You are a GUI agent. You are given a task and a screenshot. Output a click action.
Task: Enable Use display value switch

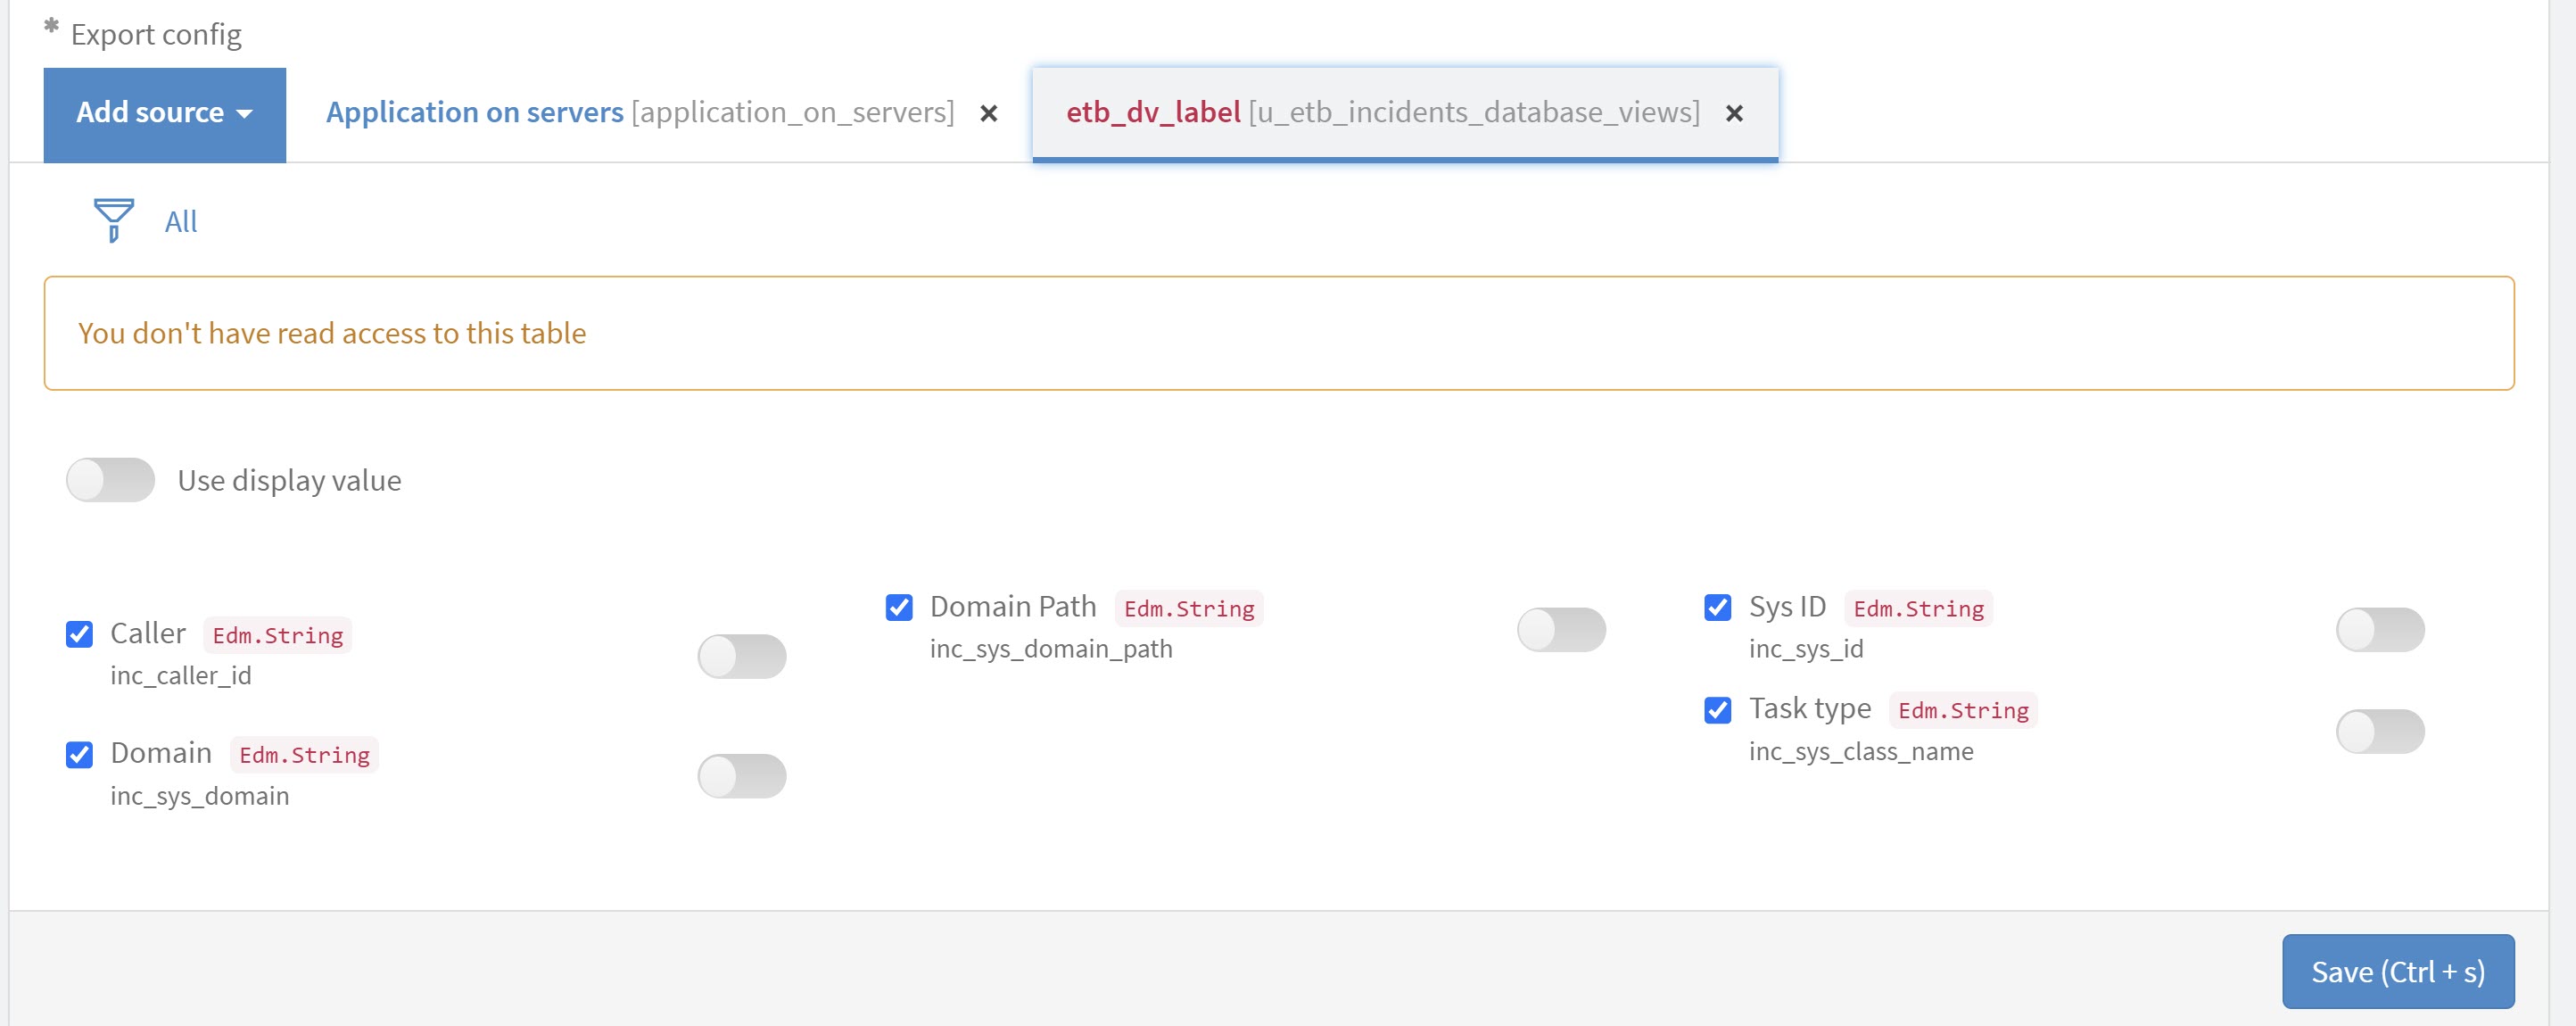point(110,480)
